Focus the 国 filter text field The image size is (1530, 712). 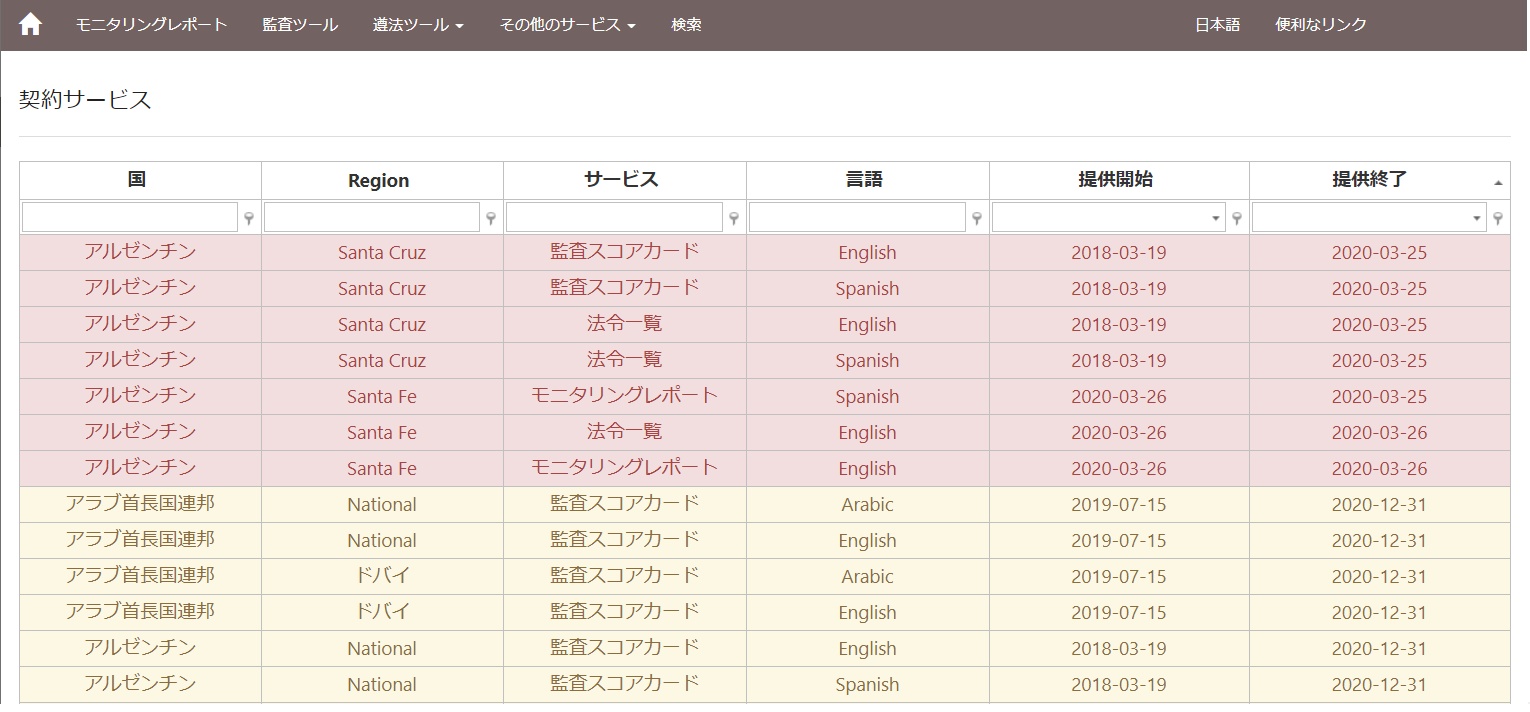(x=130, y=217)
